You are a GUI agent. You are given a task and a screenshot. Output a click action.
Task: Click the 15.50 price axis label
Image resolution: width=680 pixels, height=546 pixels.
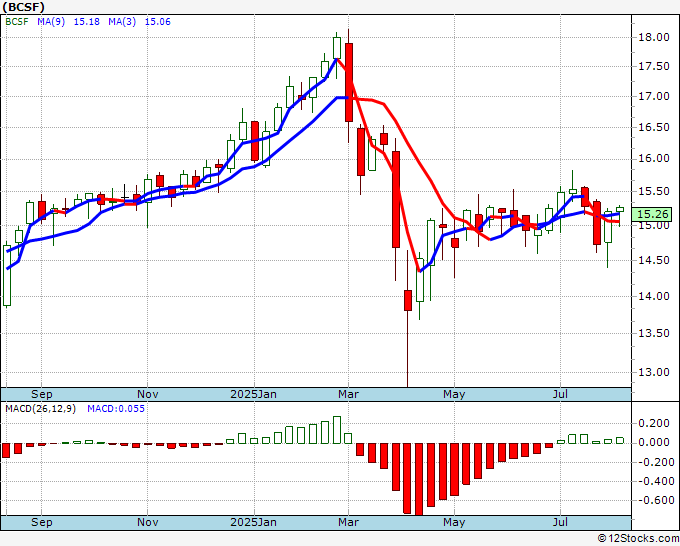pyautogui.click(x=654, y=192)
